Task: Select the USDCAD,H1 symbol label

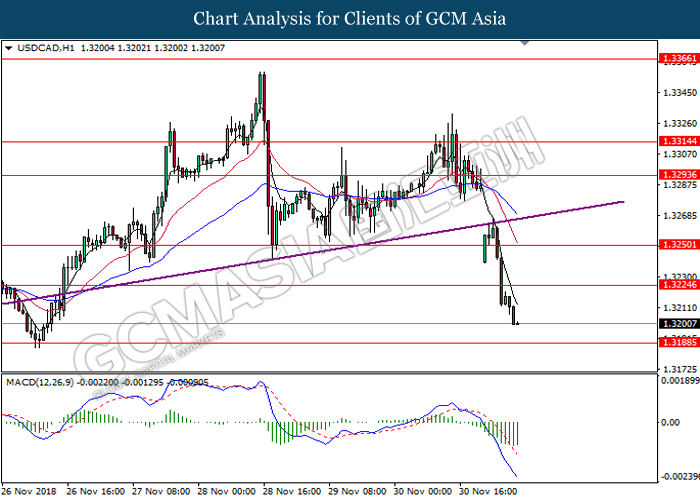Action: tap(46, 48)
